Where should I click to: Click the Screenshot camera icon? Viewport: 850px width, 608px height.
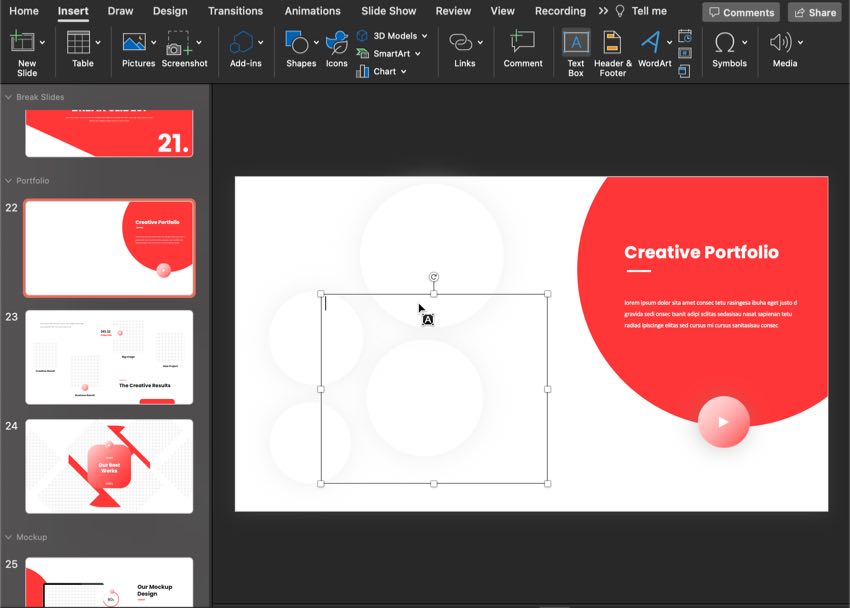tap(178, 43)
